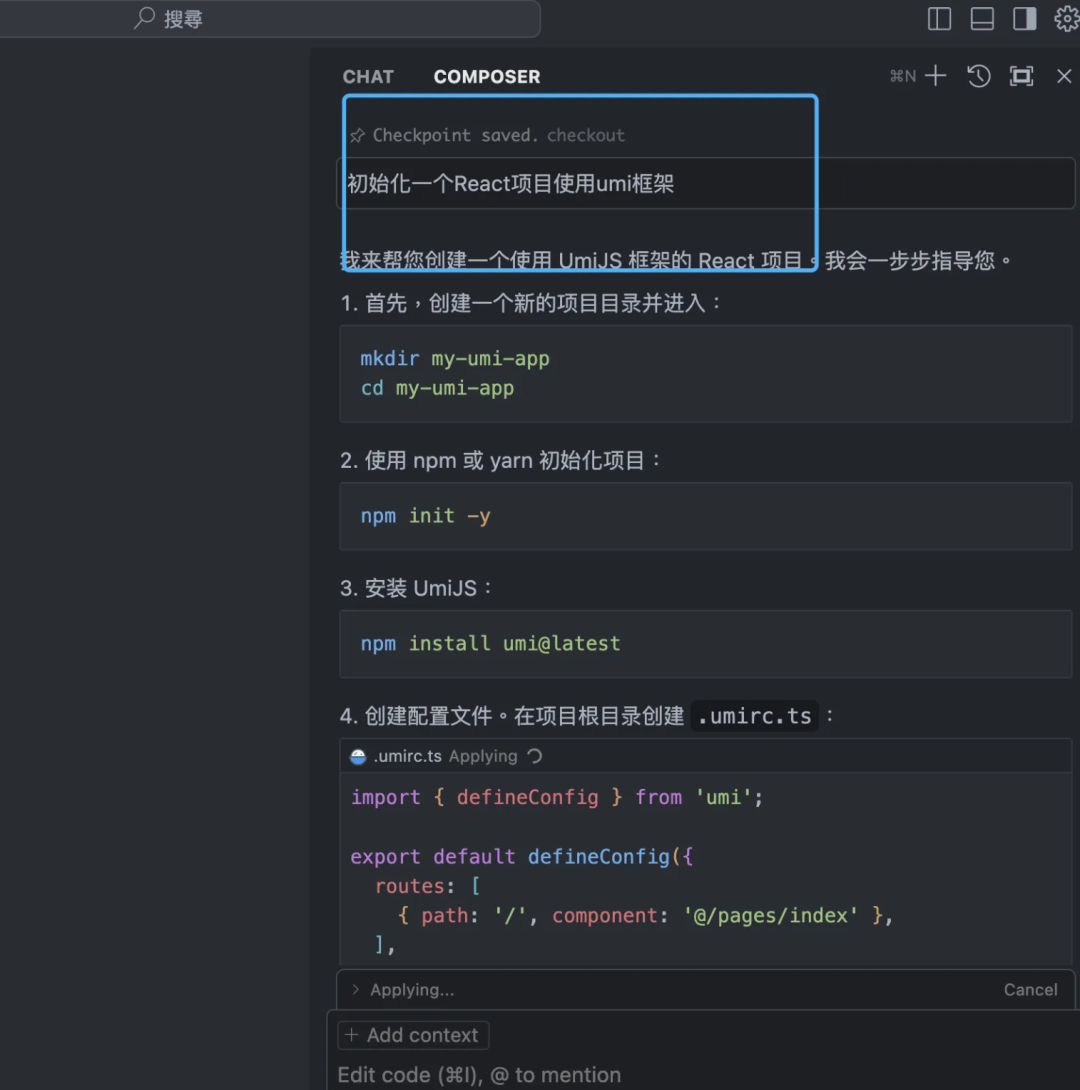Viewport: 1080px width, 1090px height.
Task: Click the 搜尋 search bar
Action: (x=270, y=19)
